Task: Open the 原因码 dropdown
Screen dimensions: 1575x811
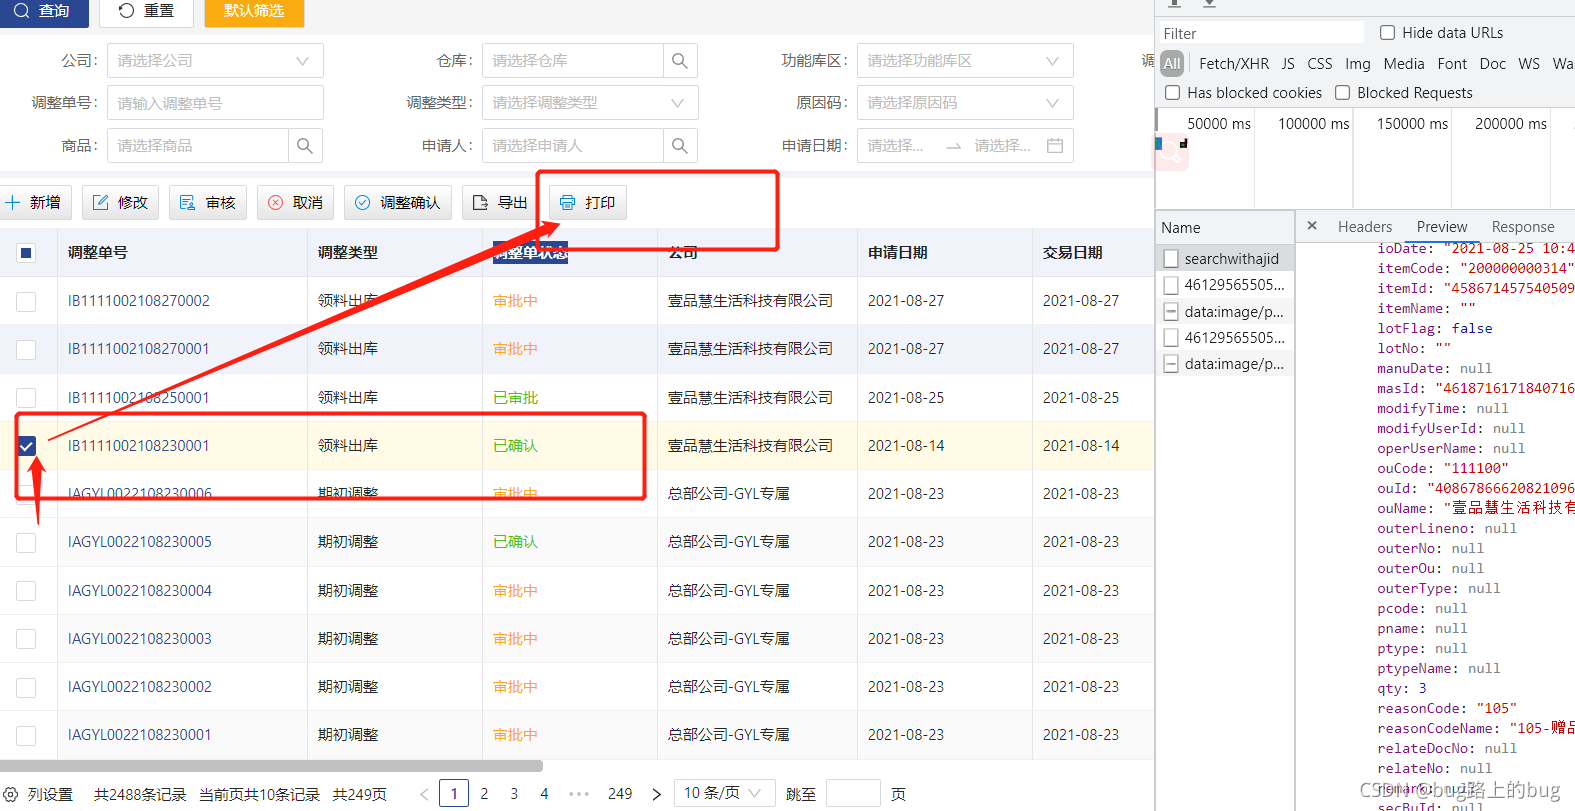Action: [965, 103]
